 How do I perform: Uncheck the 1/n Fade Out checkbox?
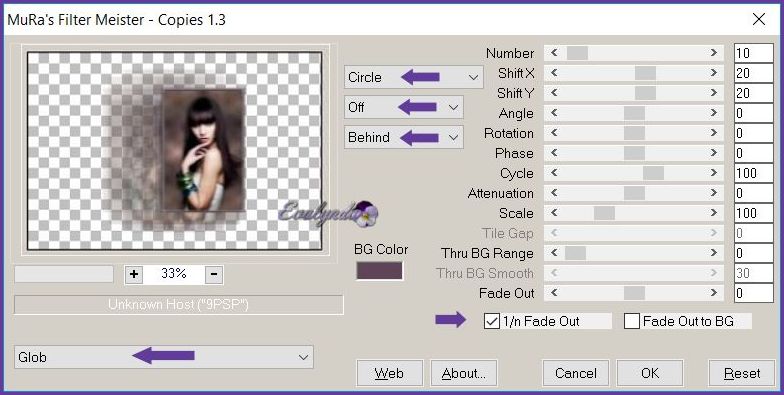[492, 322]
